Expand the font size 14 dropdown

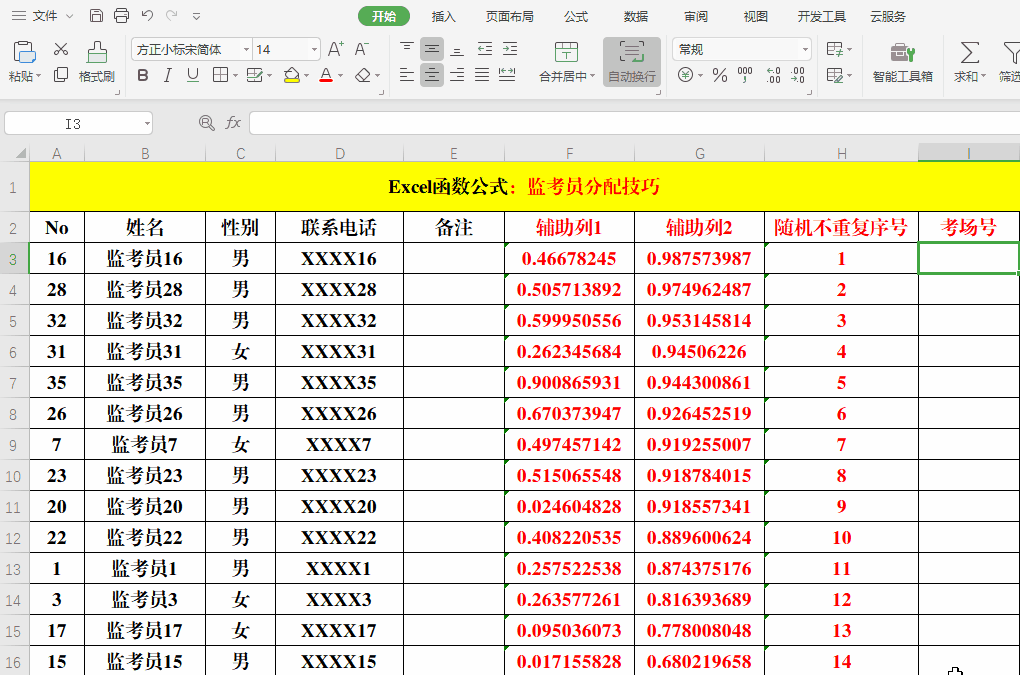314,49
